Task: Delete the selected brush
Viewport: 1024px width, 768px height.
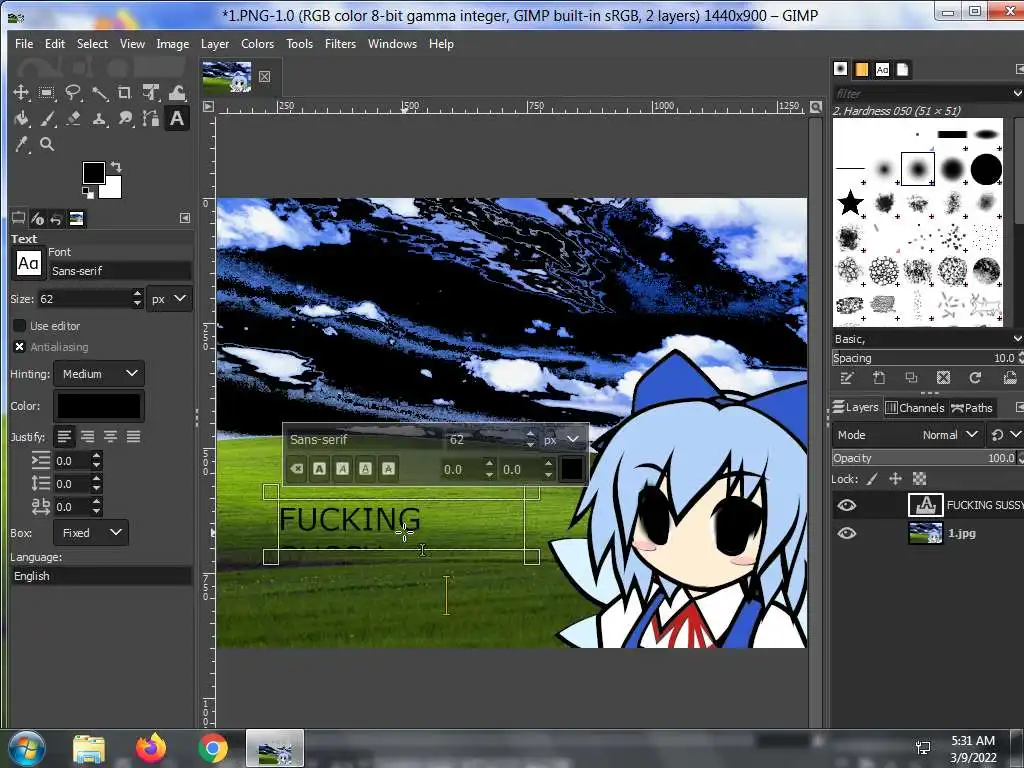Action: tap(943, 378)
